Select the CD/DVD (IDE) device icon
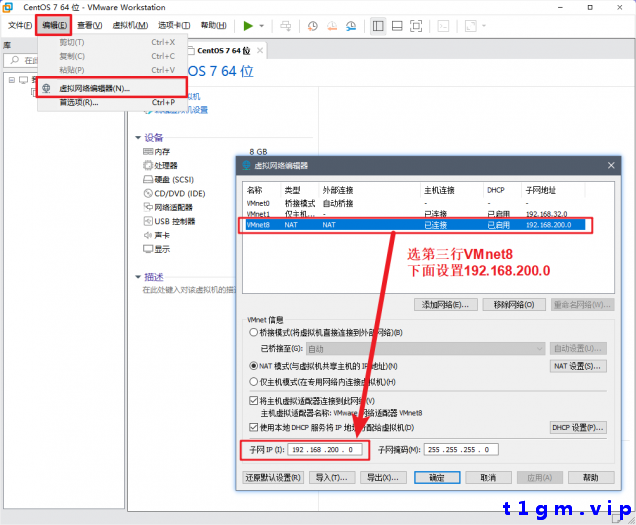 pos(148,193)
